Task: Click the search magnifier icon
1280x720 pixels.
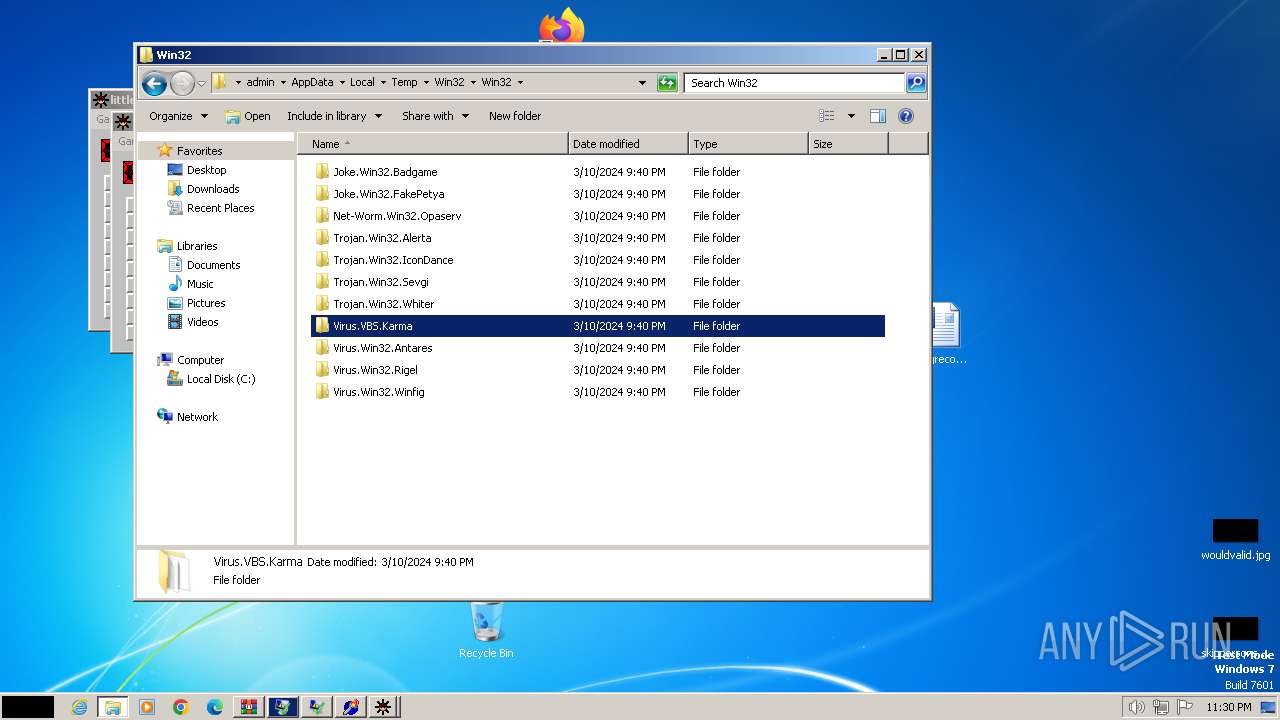Action: point(916,83)
